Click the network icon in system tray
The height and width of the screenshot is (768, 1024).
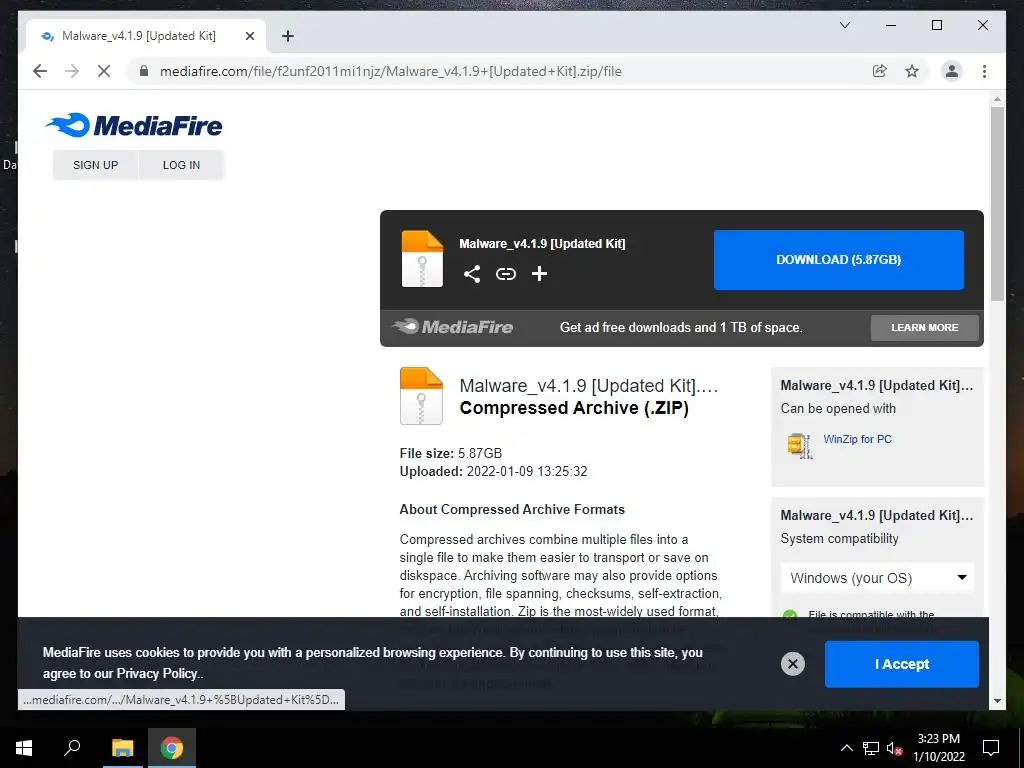(x=871, y=748)
